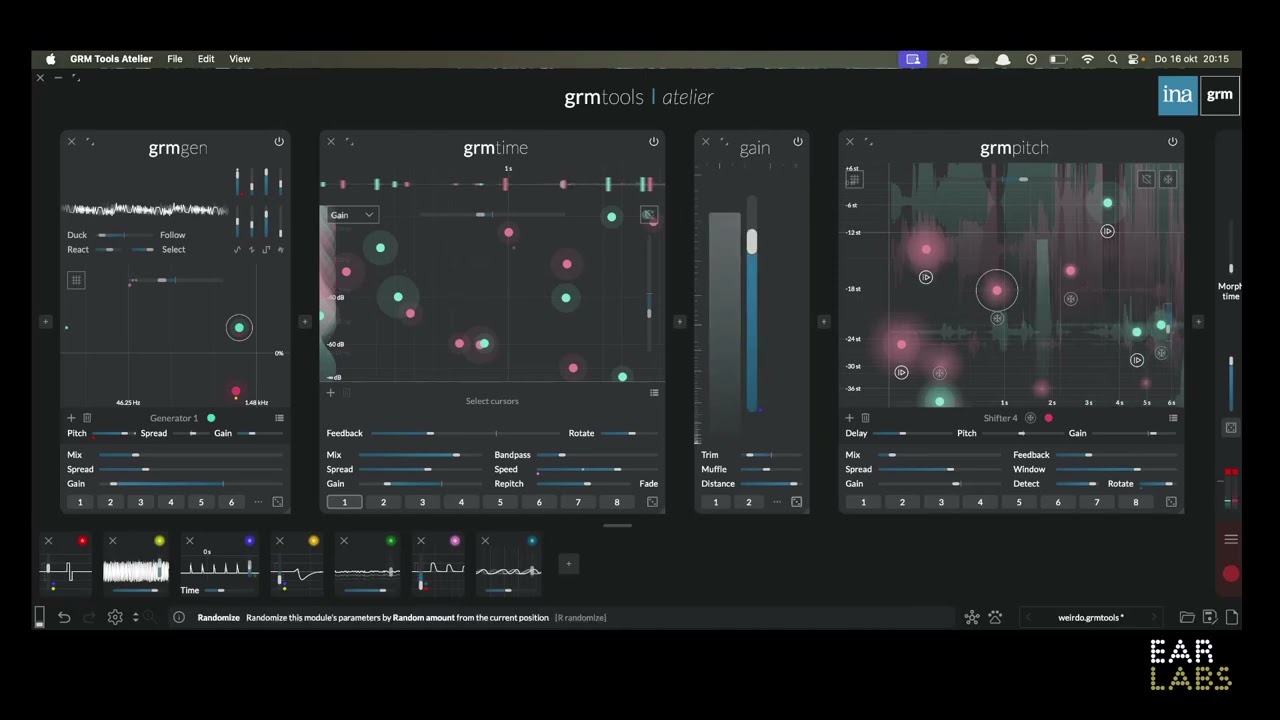Adjust the Window slider in grmpitch
The image size is (1280, 720).
click(1116, 469)
